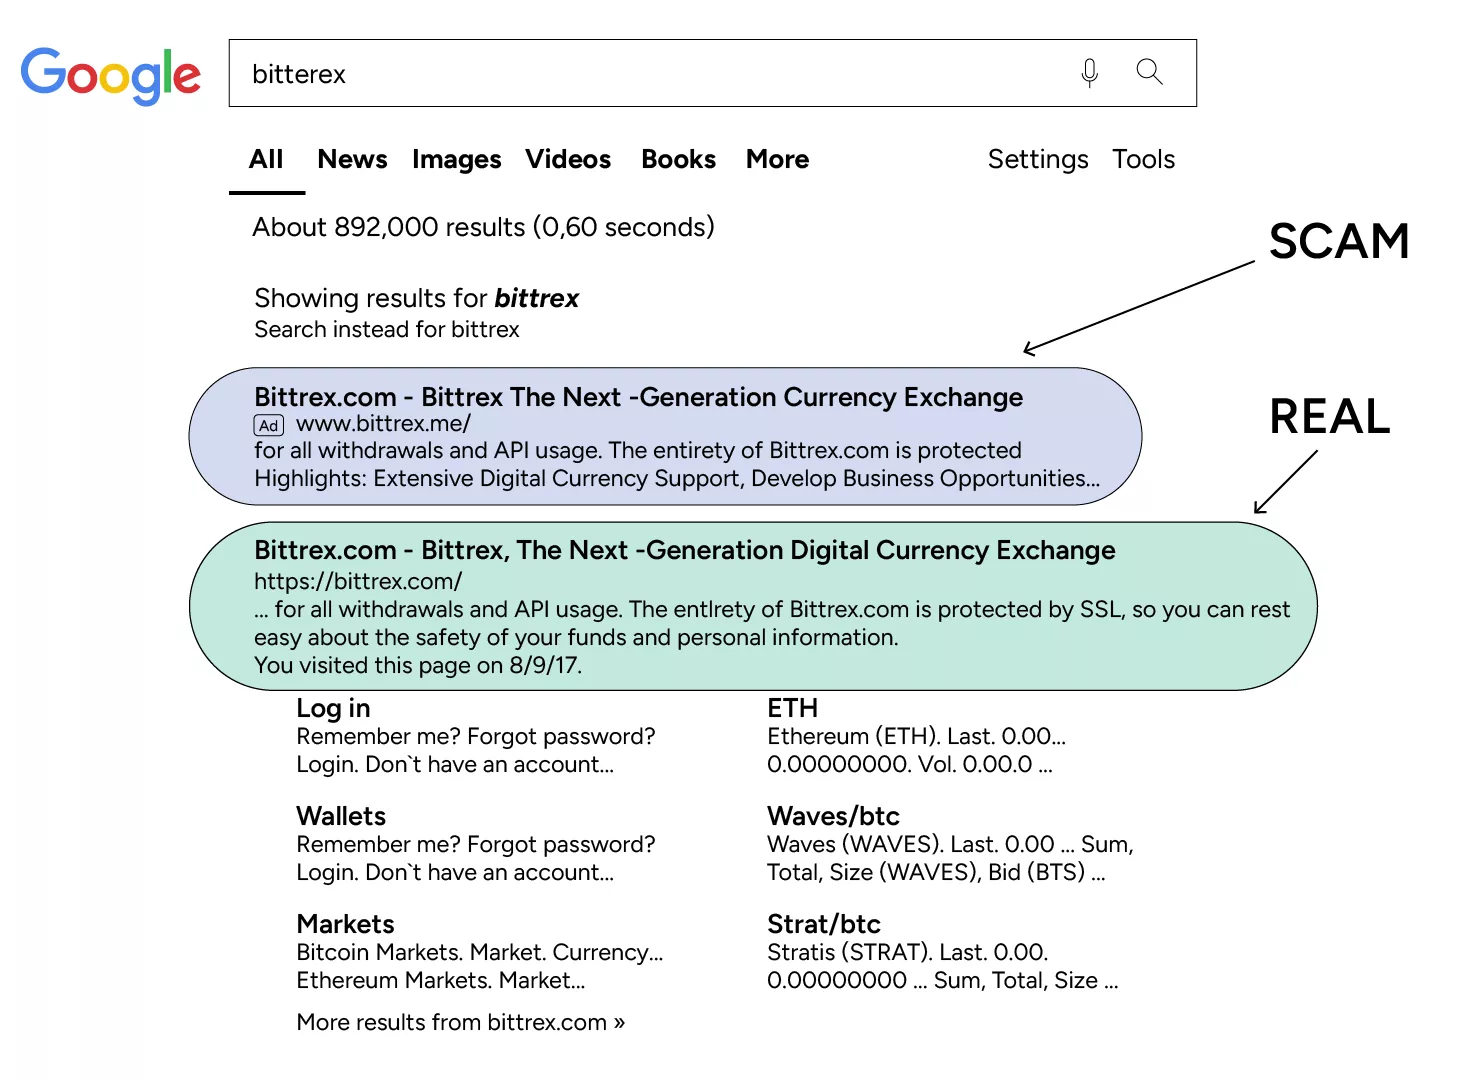The width and height of the screenshot is (1466, 1080).
Task: Open the www.bittrex.me ad result title
Action: click(x=638, y=398)
